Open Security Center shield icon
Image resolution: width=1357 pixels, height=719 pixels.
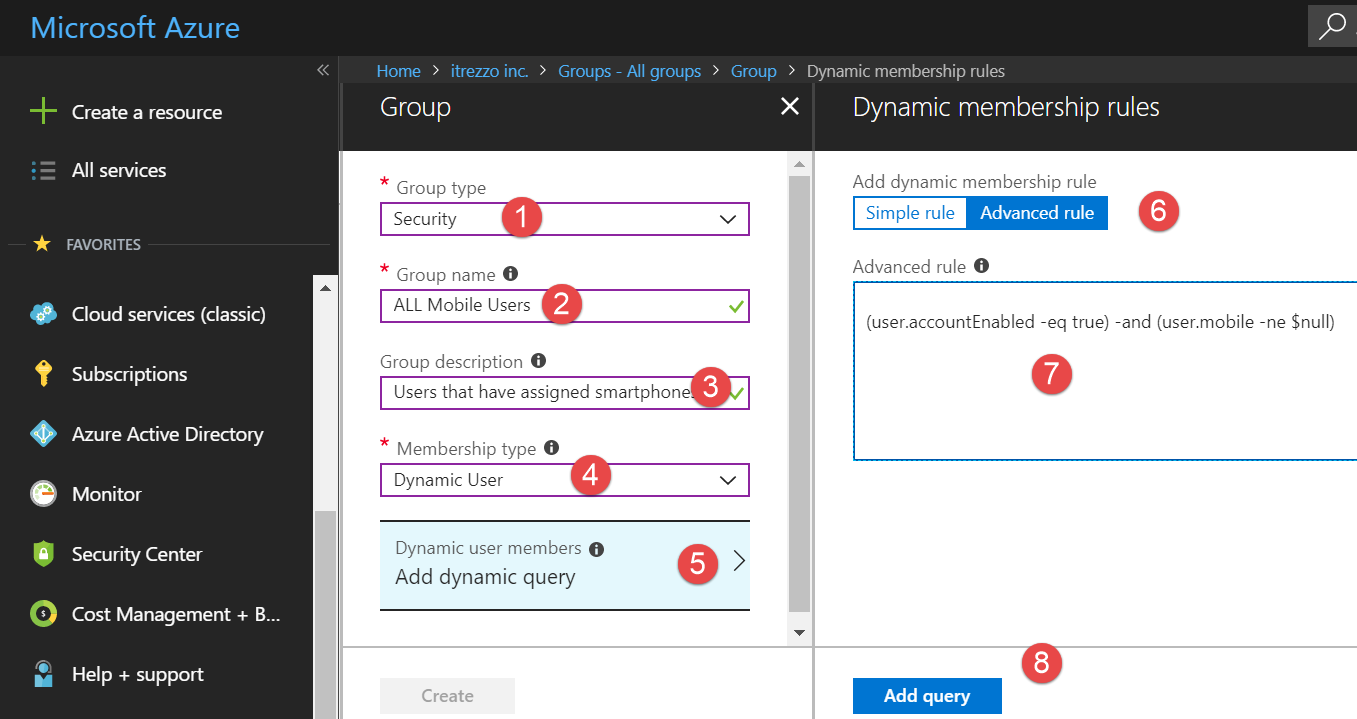tap(43, 554)
